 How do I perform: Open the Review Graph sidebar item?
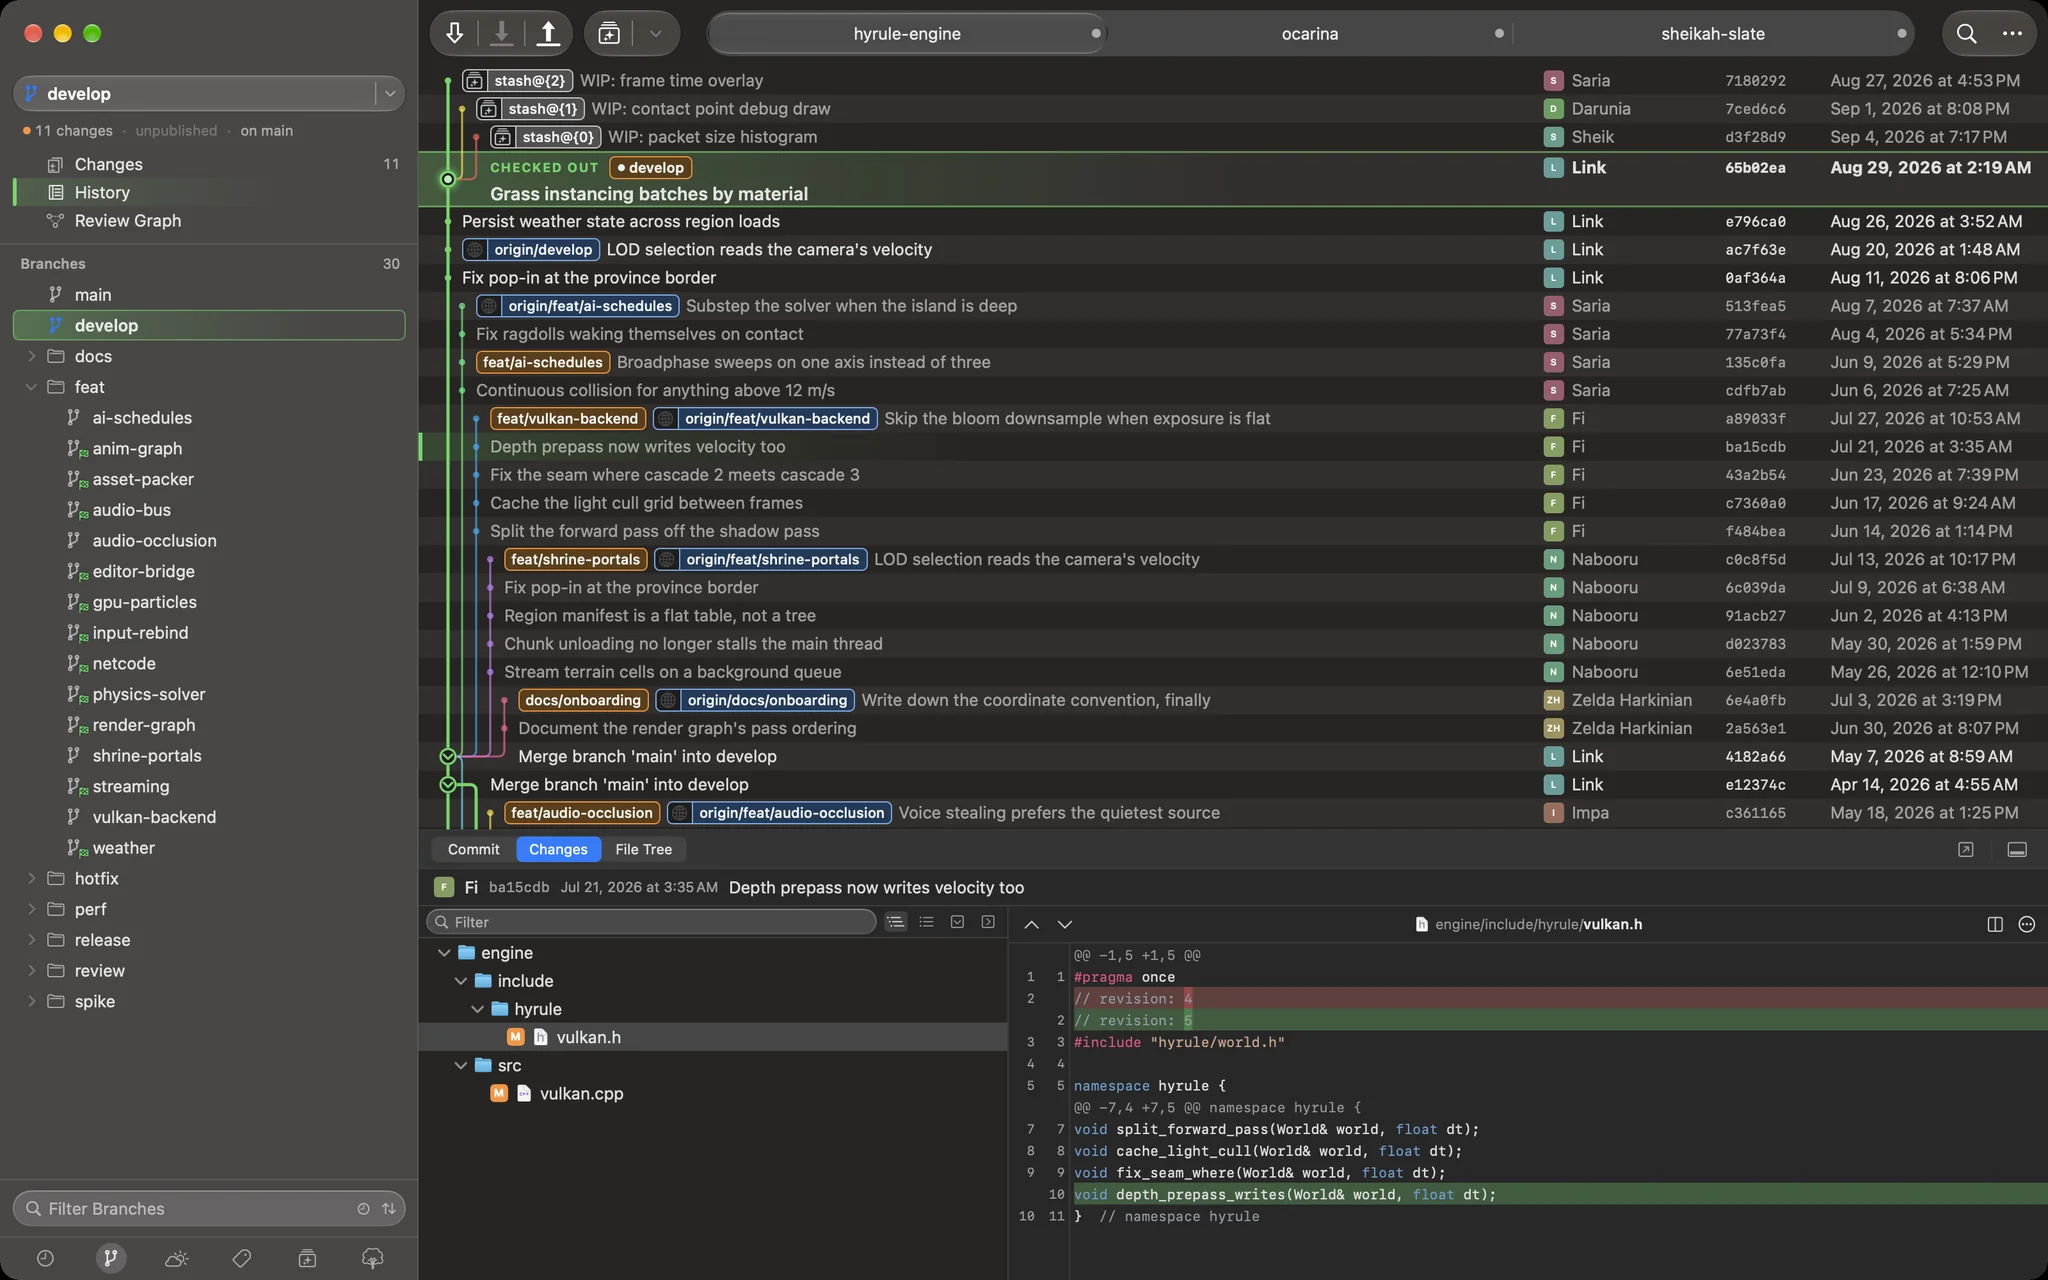click(x=209, y=220)
